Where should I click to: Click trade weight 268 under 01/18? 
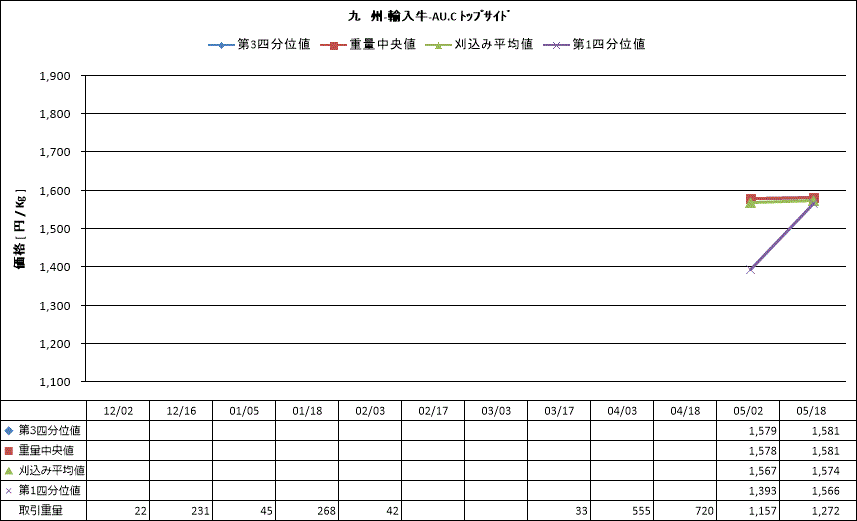click(x=326, y=511)
